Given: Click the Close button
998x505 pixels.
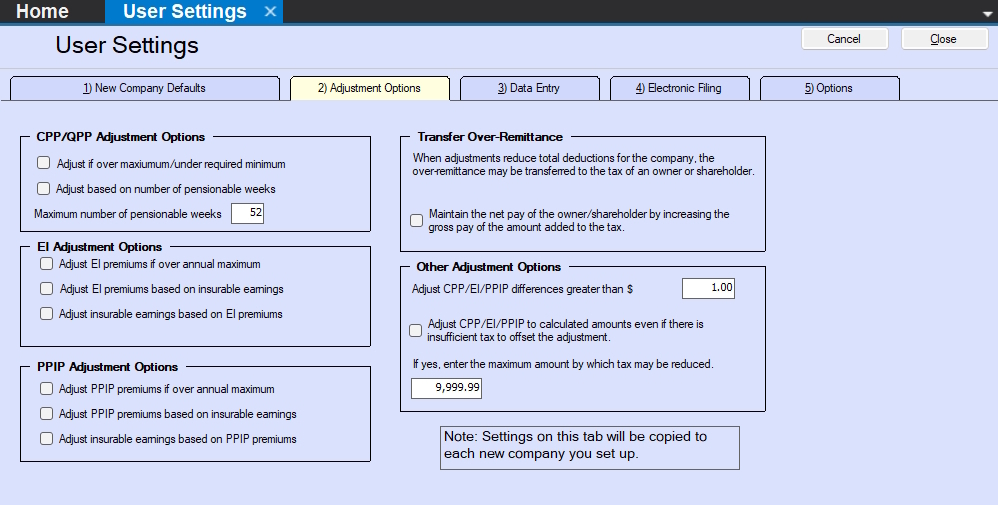Looking at the screenshot, I should pos(944,39).
